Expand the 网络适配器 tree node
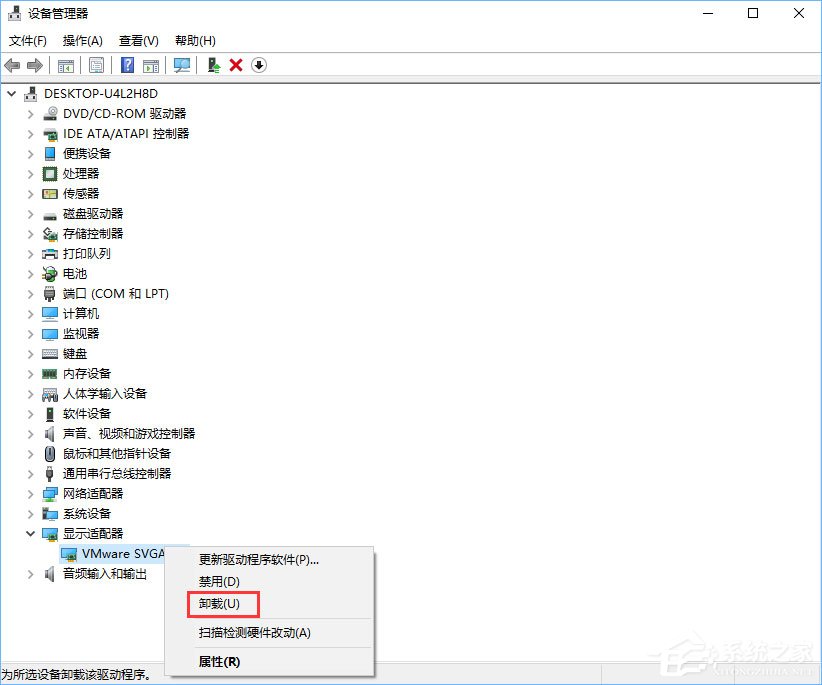The image size is (822, 685). pos(30,493)
